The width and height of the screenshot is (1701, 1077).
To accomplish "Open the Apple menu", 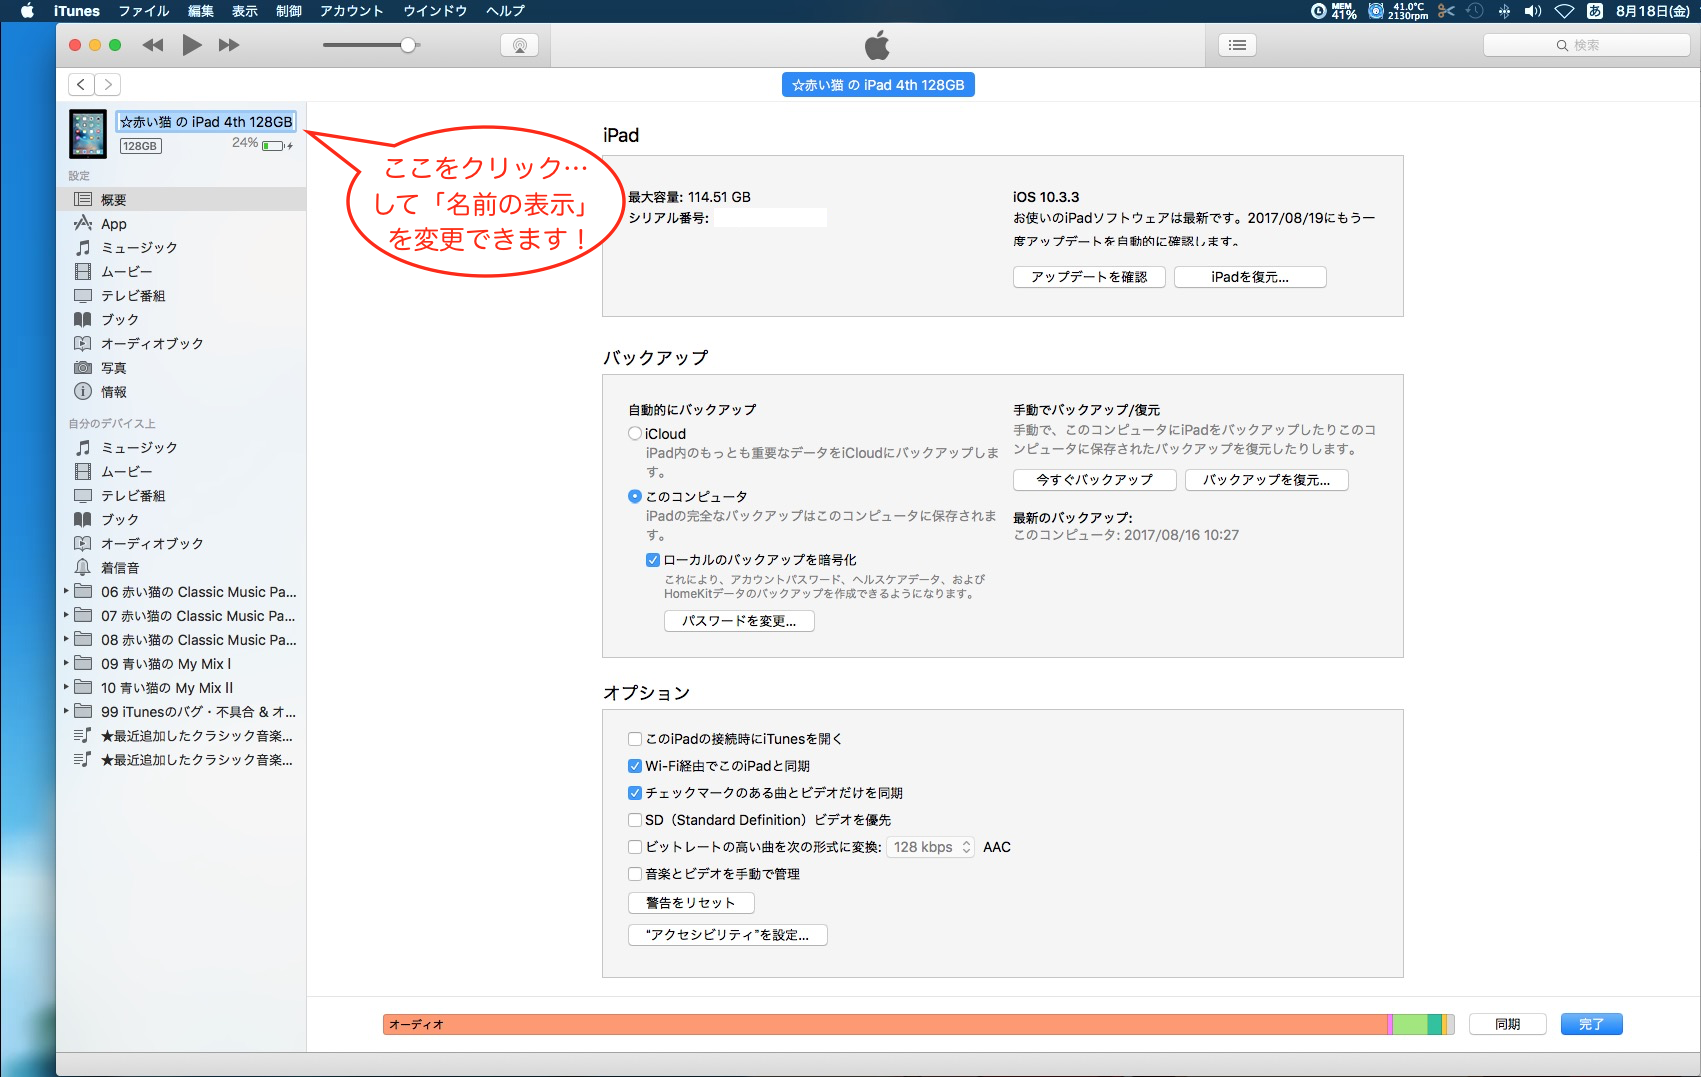I will (x=27, y=11).
